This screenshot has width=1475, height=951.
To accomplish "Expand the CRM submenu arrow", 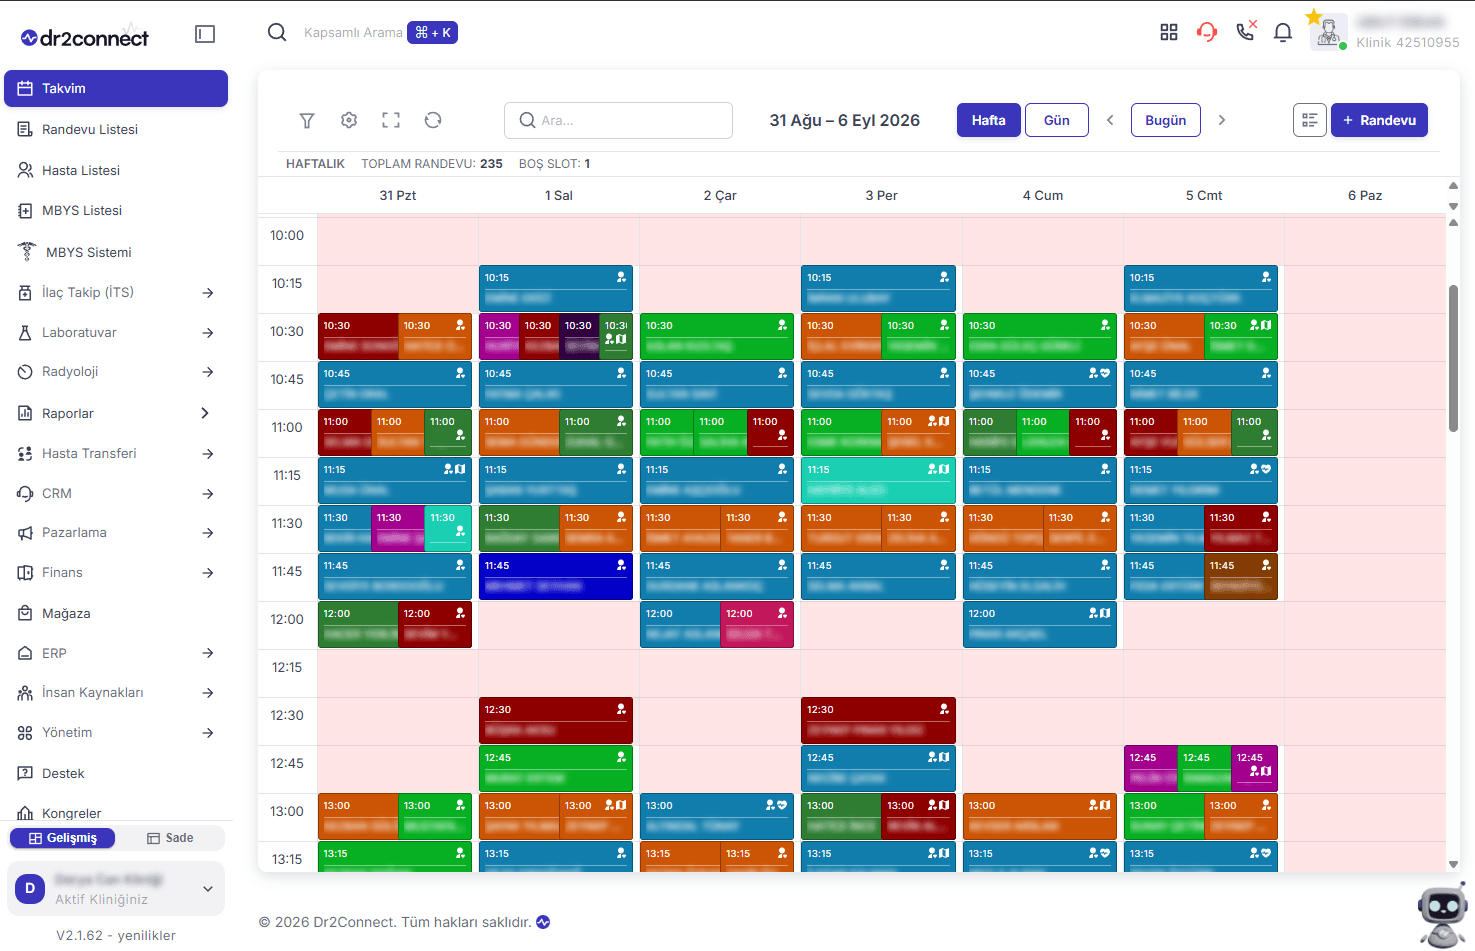I will pos(208,494).
